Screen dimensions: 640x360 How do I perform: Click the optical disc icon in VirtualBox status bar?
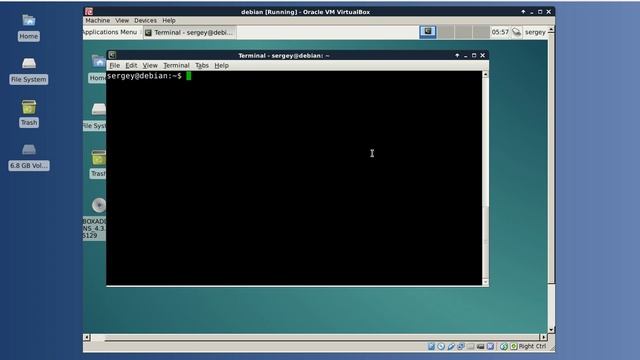(x=441, y=347)
